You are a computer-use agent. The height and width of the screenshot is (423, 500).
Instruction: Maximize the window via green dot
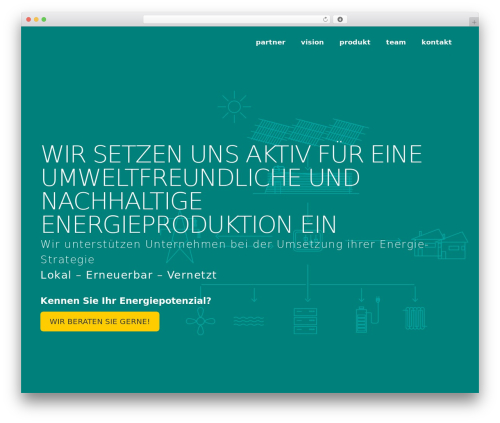(44, 19)
